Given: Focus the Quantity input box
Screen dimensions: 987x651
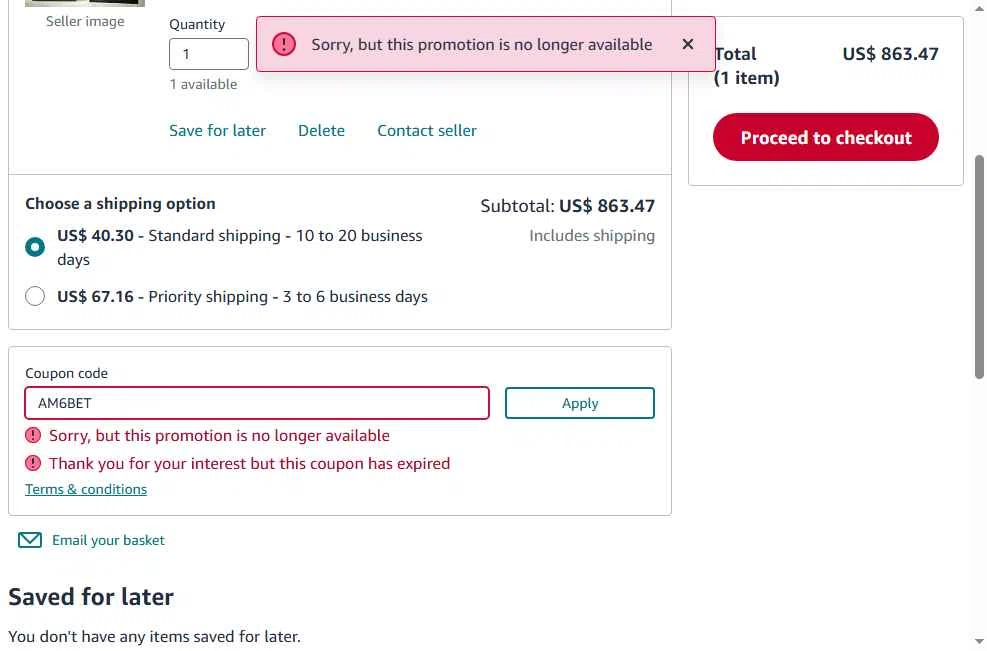Looking at the screenshot, I should click(208, 54).
